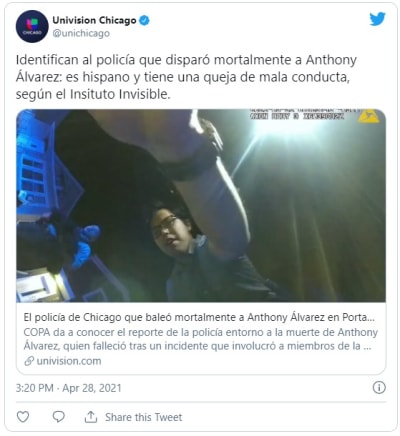The image size is (400, 436).
Task: Click the share upload arrow icon
Action: (91, 417)
